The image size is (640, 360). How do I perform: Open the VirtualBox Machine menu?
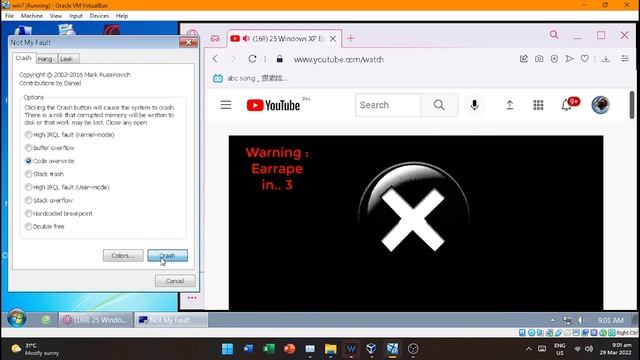pos(31,16)
